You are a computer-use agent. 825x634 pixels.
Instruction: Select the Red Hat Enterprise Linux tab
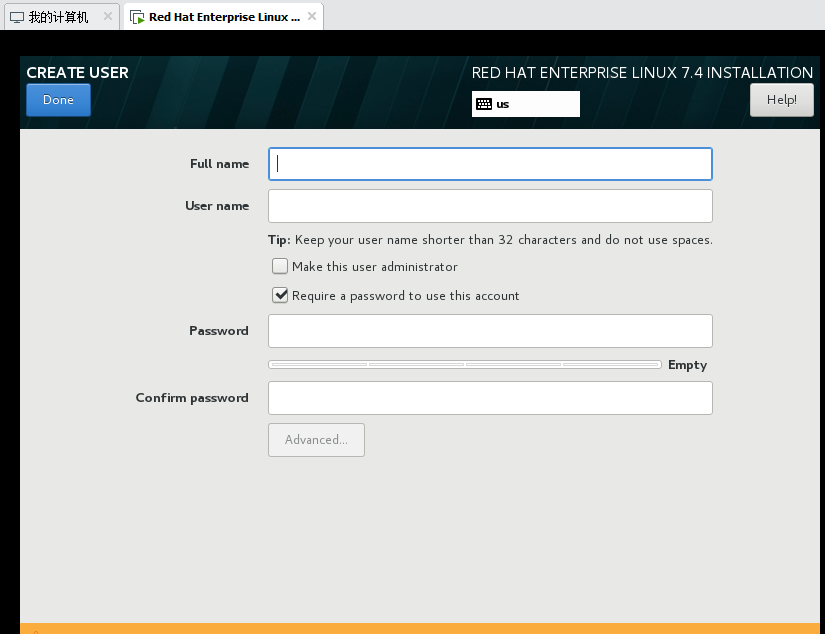point(224,17)
